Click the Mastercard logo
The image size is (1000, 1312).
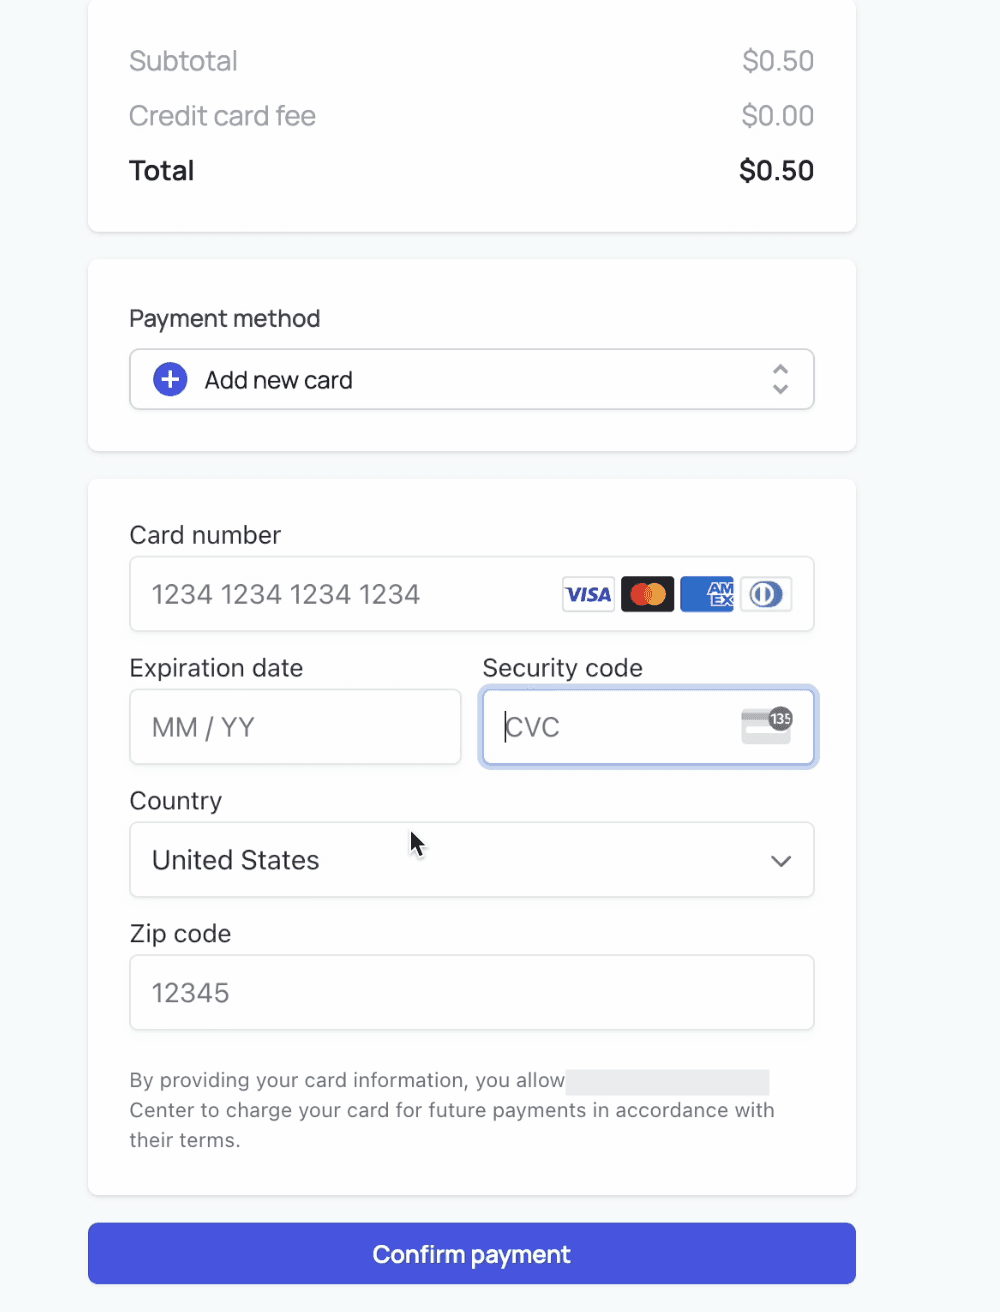click(x=647, y=595)
